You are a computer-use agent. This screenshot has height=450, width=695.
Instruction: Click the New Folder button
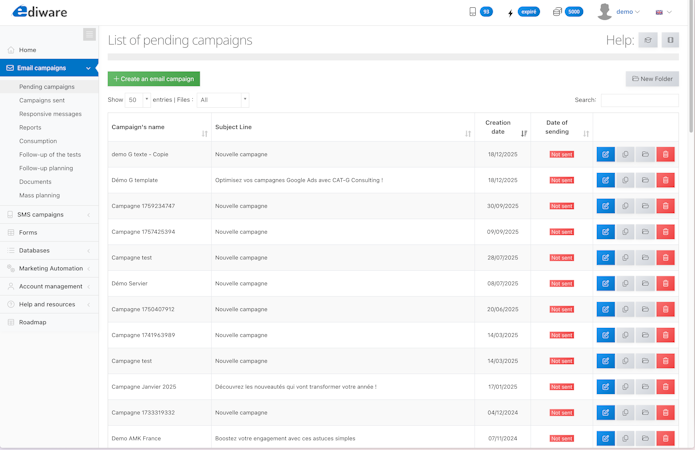[x=652, y=78]
